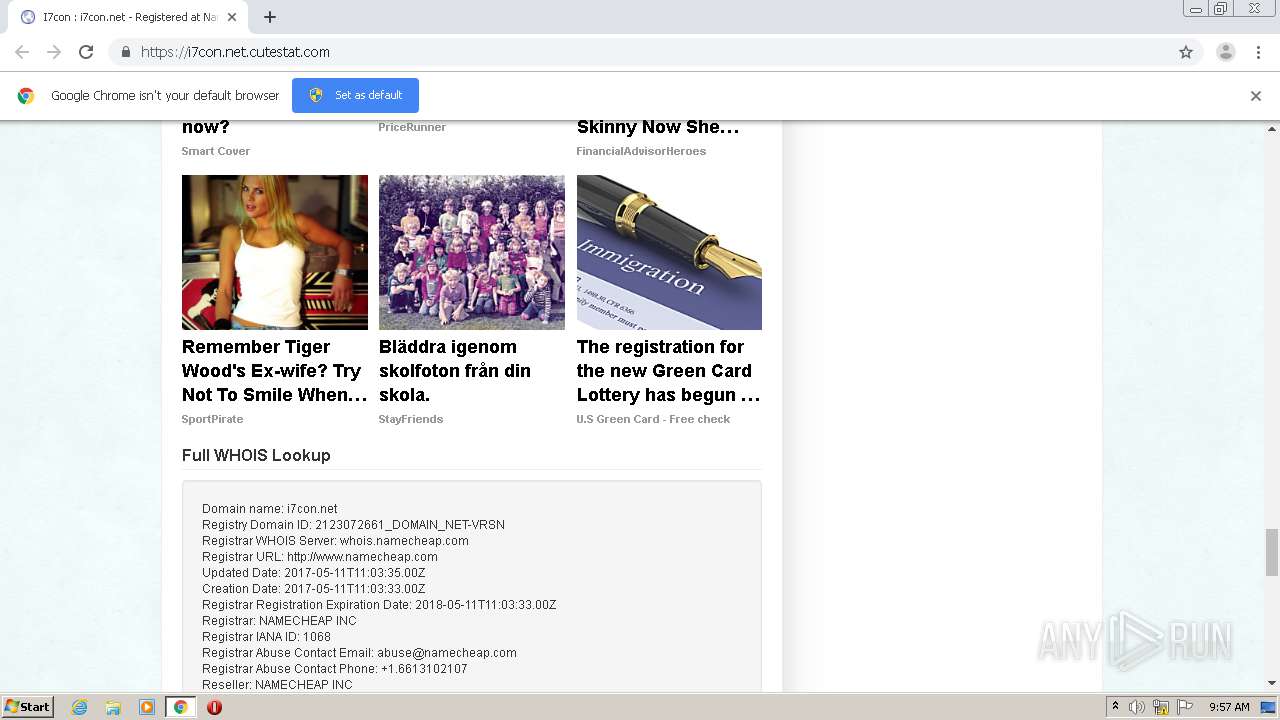Screen dimensions: 1280x720
Task: Click the Updated Date line
Action: click(x=314, y=573)
